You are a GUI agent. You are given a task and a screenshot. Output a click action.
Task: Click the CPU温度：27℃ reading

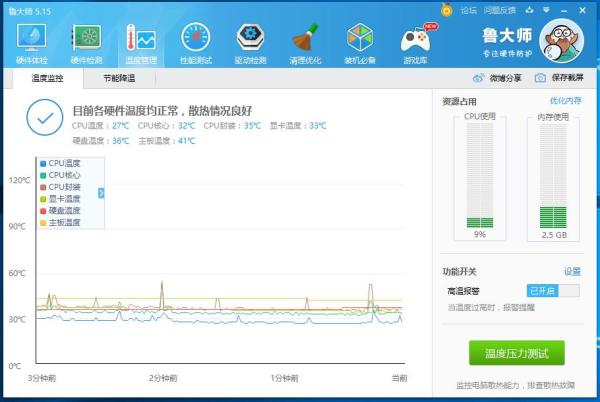pyautogui.click(x=101, y=125)
